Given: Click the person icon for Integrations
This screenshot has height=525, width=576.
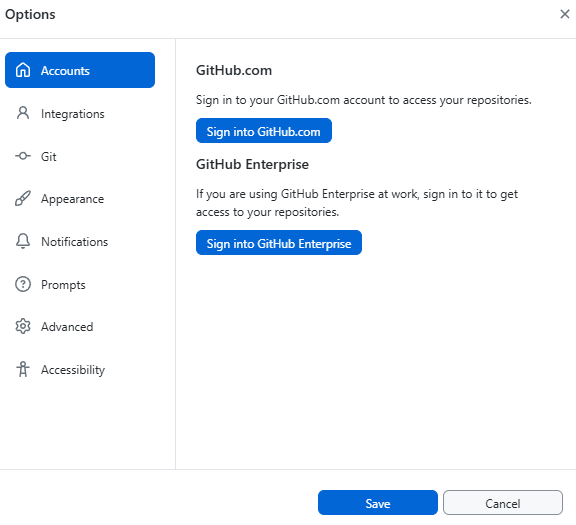Looking at the screenshot, I should tap(23, 113).
